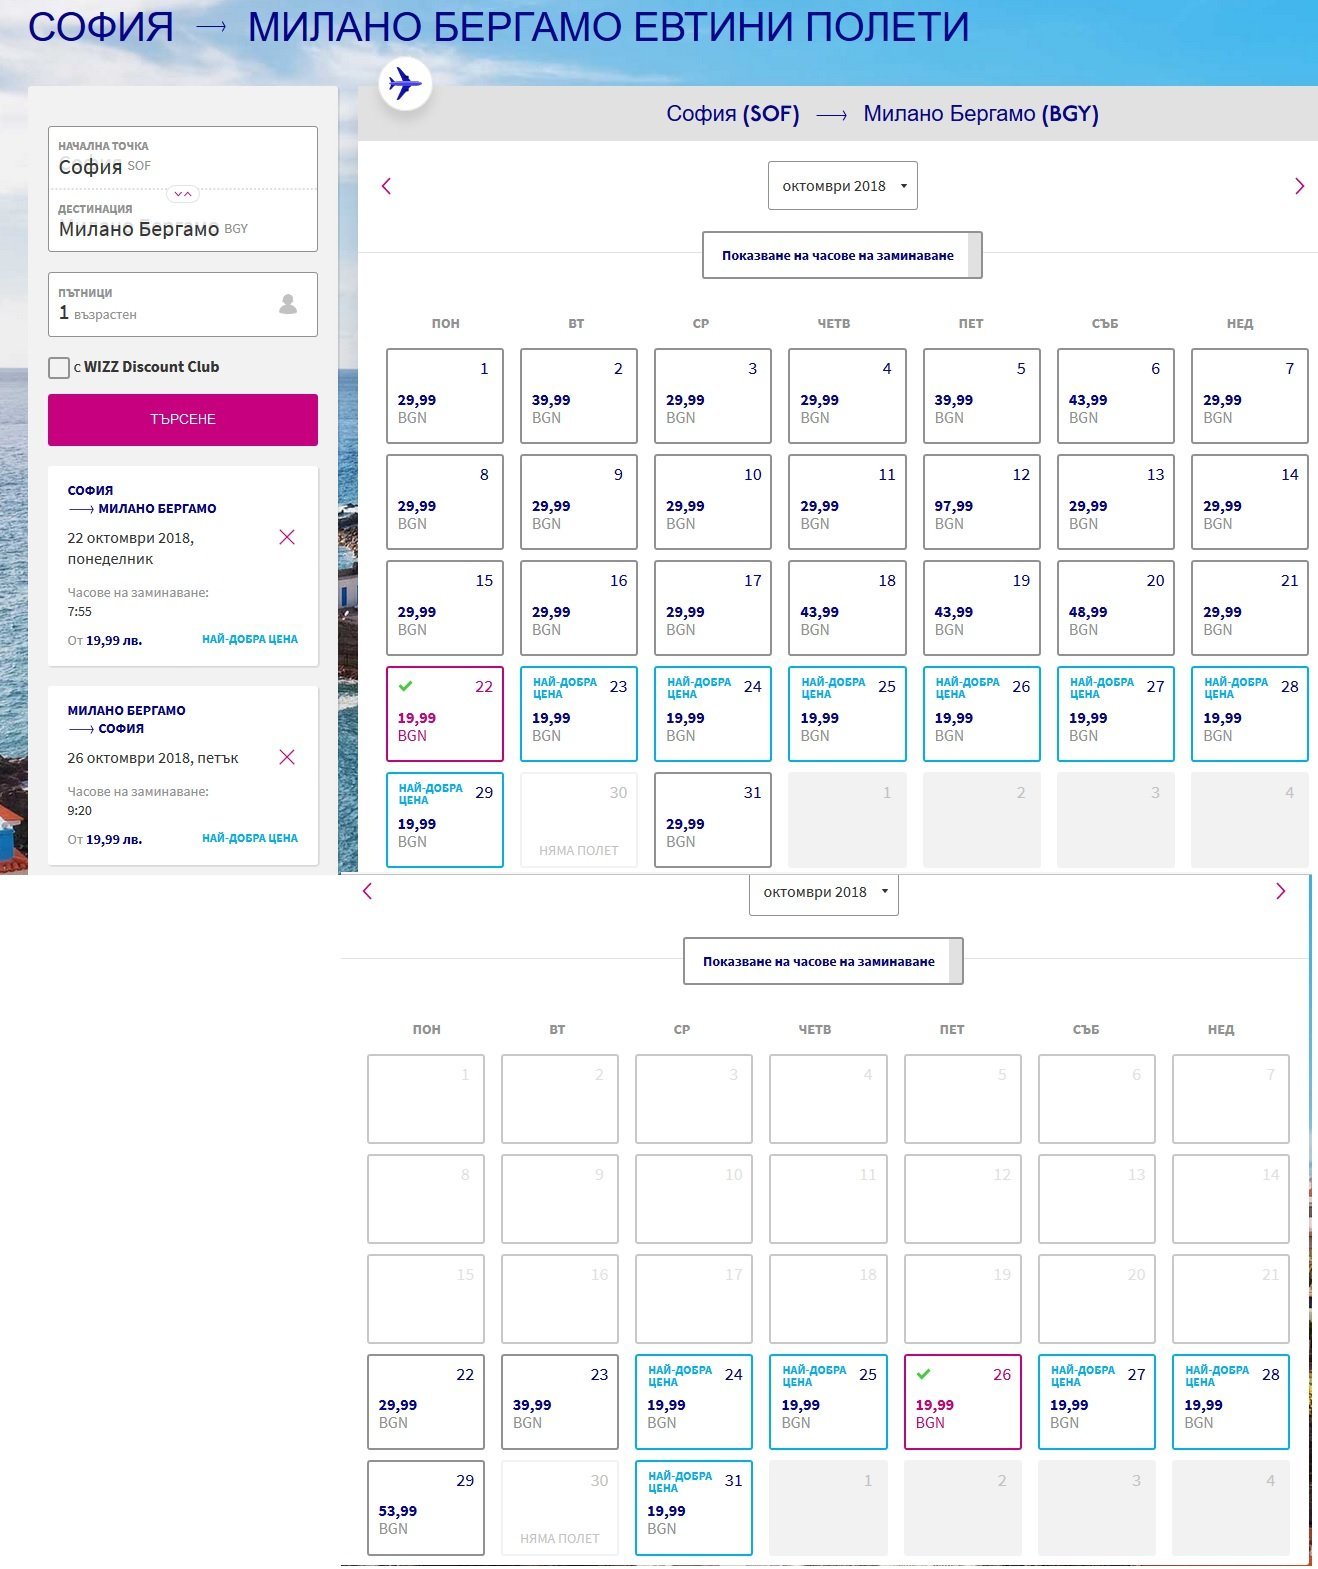Swap origin and destination with the arrows icon

(x=182, y=194)
